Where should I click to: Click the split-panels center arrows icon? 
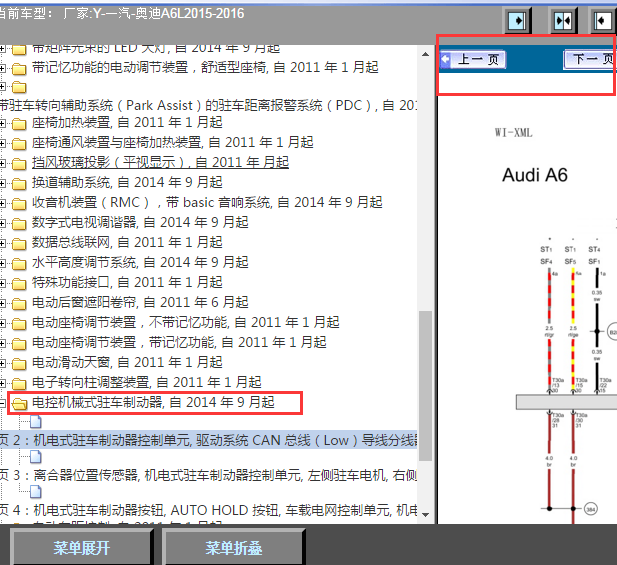pos(563,20)
